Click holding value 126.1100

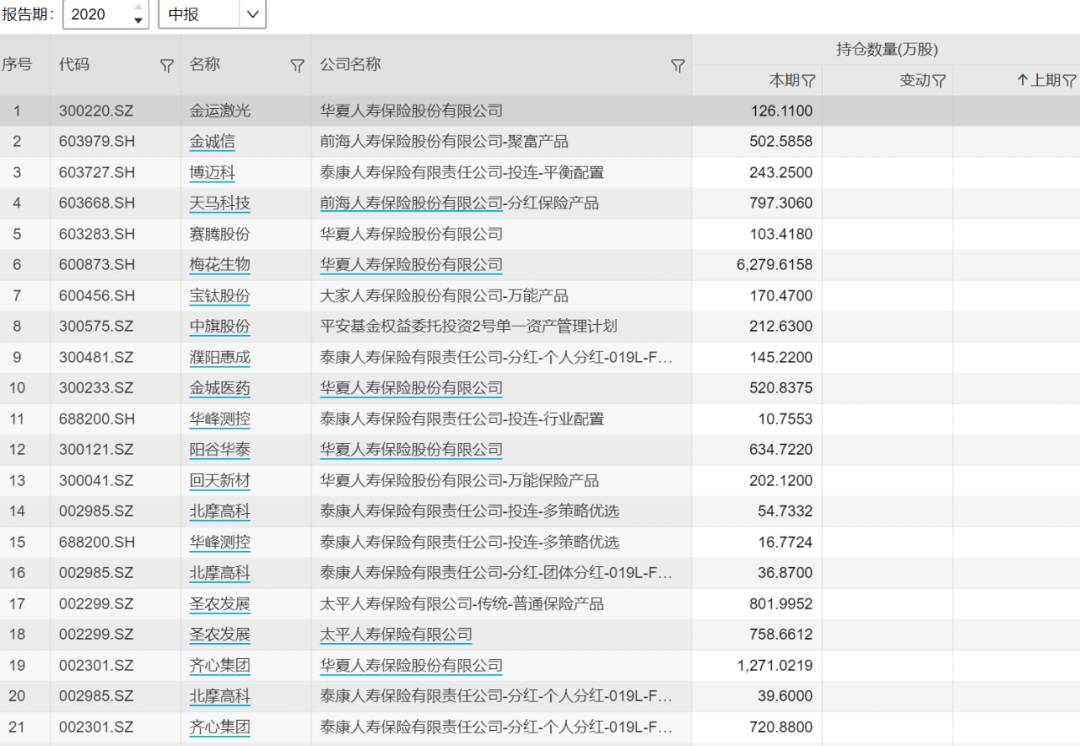tap(782, 111)
